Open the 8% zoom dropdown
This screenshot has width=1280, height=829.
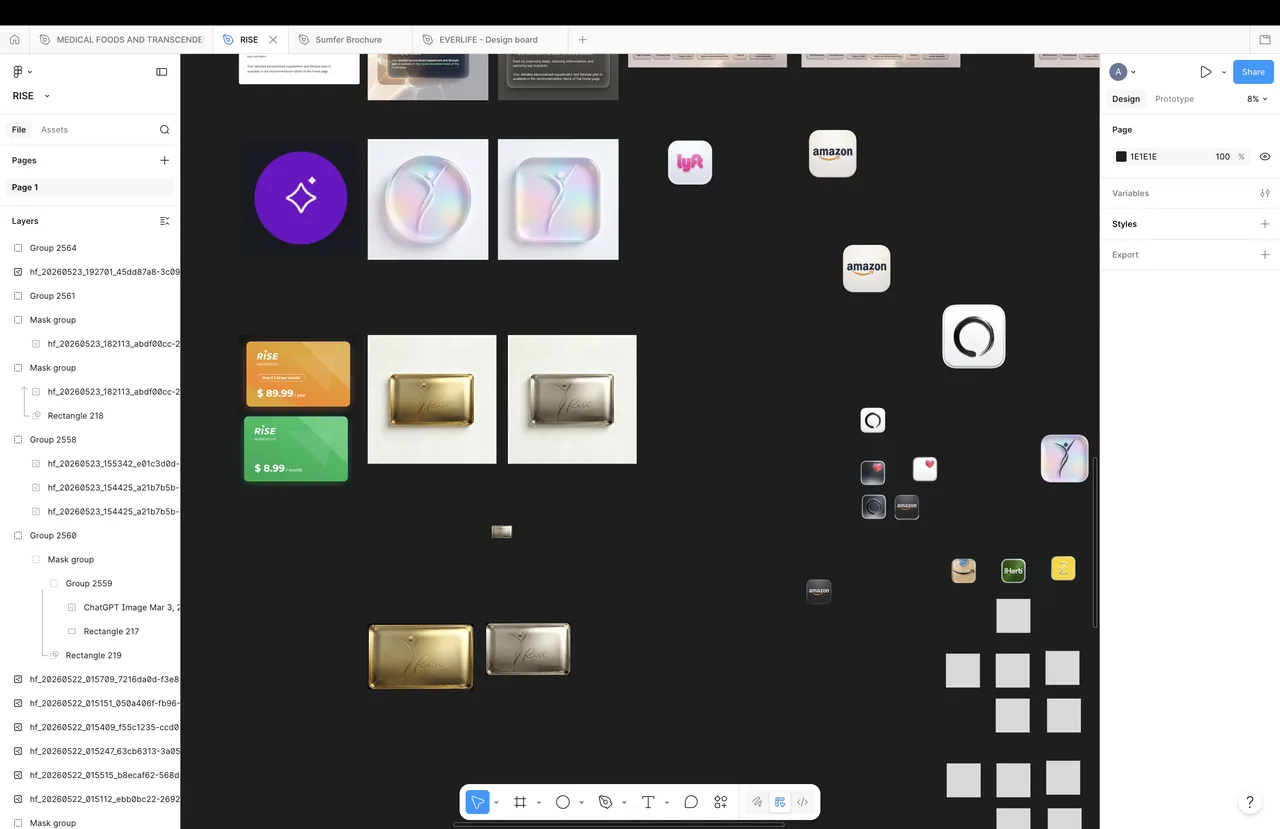(x=1257, y=99)
